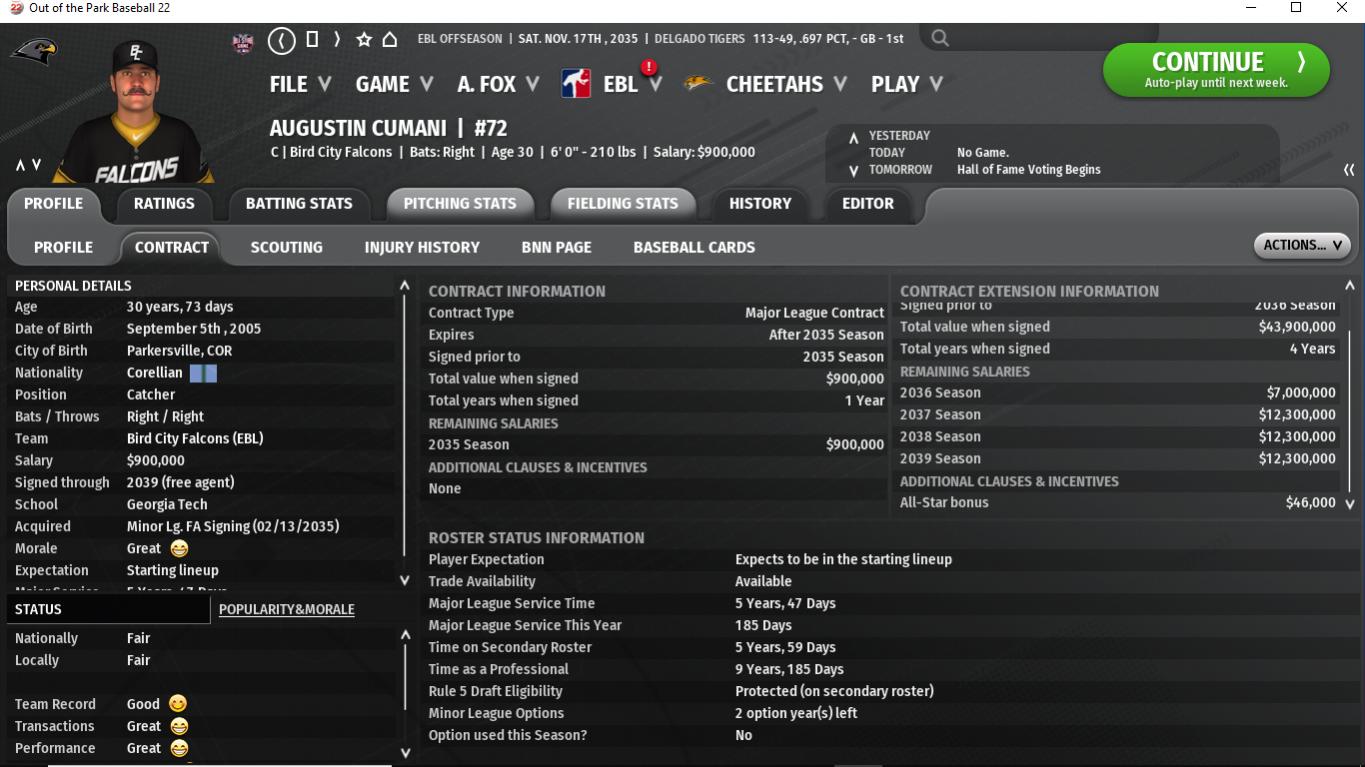Open the POPULARITY&MORALE link
1365x767 pixels.
[286, 609]
